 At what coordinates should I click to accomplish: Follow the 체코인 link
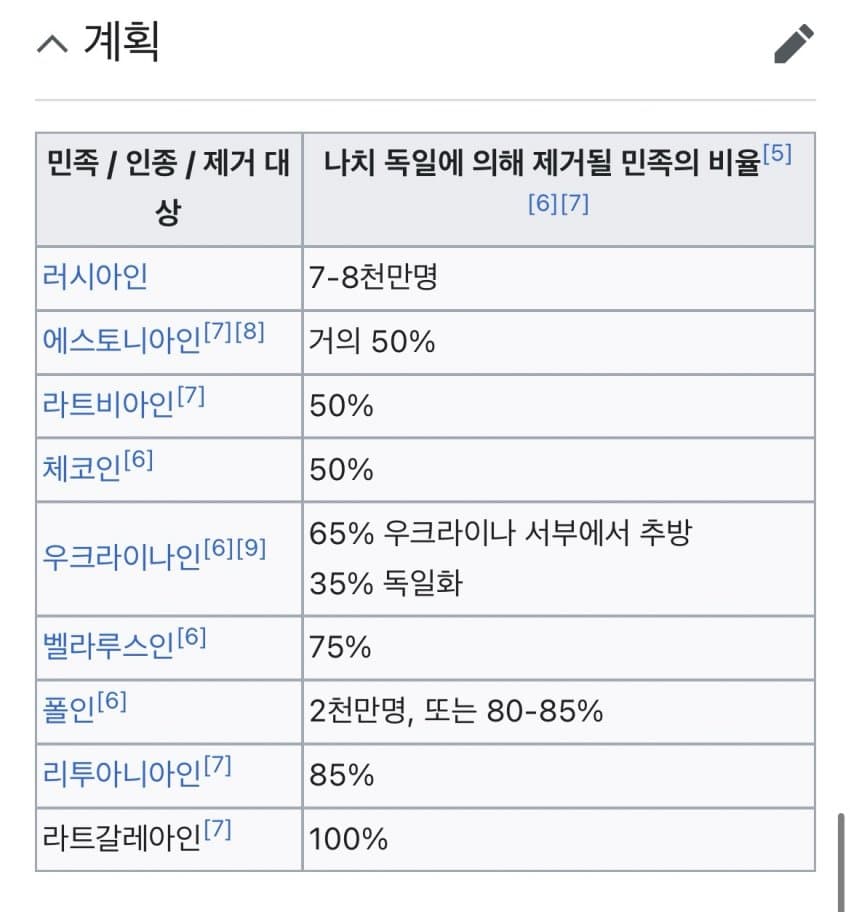click(82, 468)
